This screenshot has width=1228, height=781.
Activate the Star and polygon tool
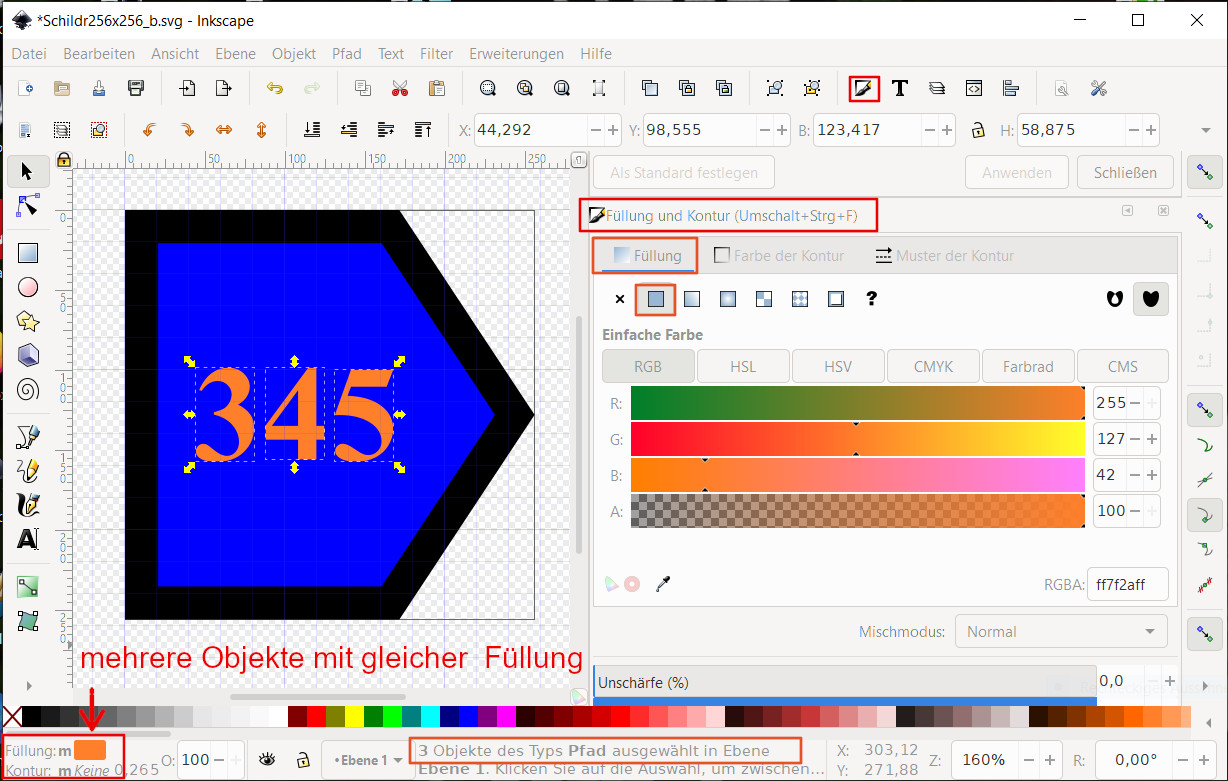click(x=28, y=321)
